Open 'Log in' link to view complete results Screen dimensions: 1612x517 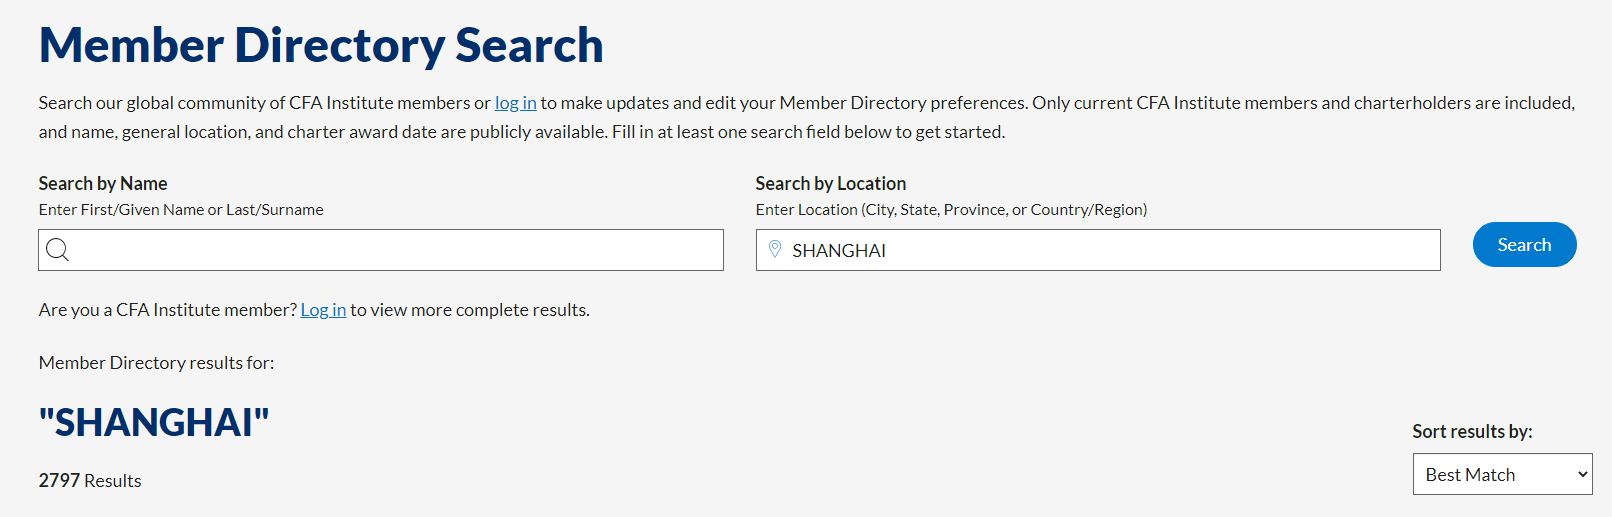(323, 310)
